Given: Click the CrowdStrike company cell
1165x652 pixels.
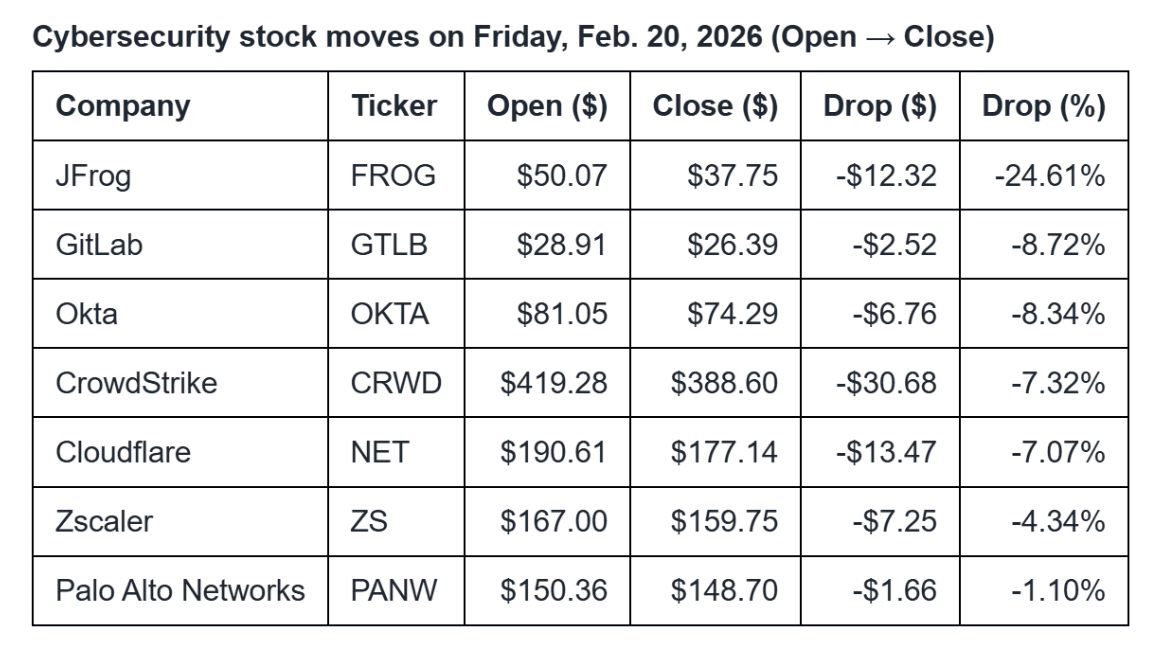Looking at the screenshot, I should 136,383.
